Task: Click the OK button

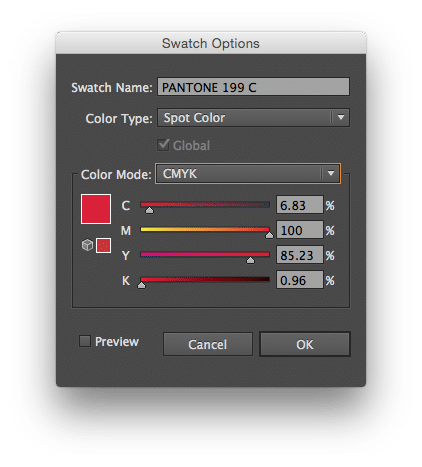Action: coord(305,344)
